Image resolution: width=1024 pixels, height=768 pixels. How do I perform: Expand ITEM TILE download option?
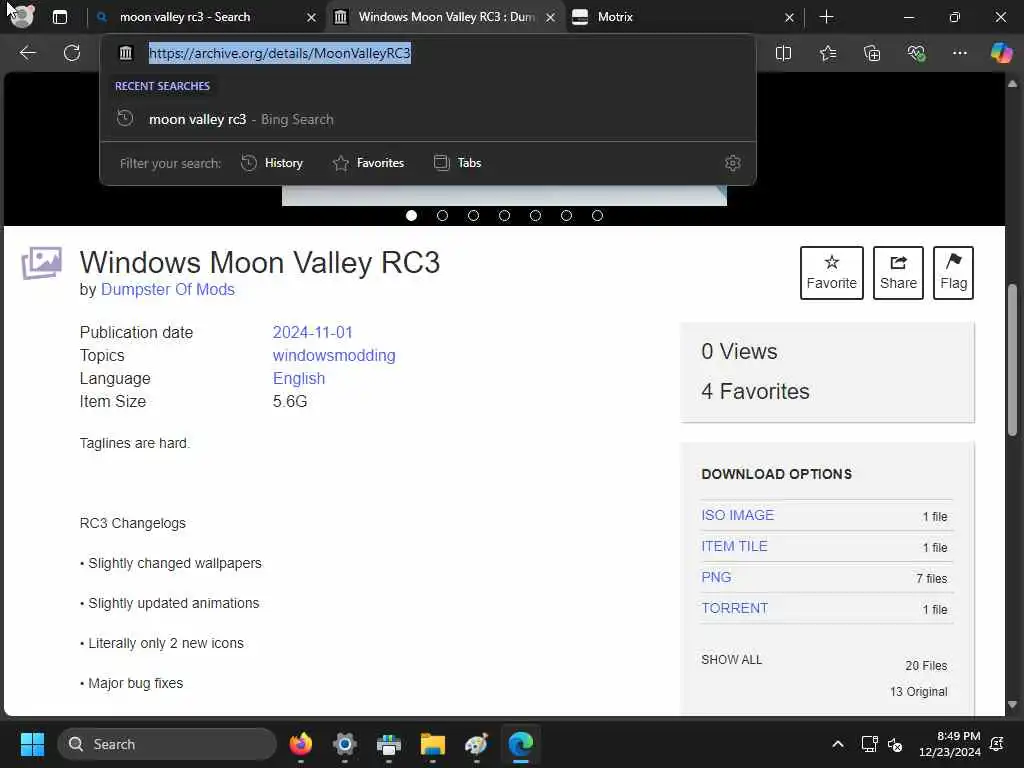[734, 546]
